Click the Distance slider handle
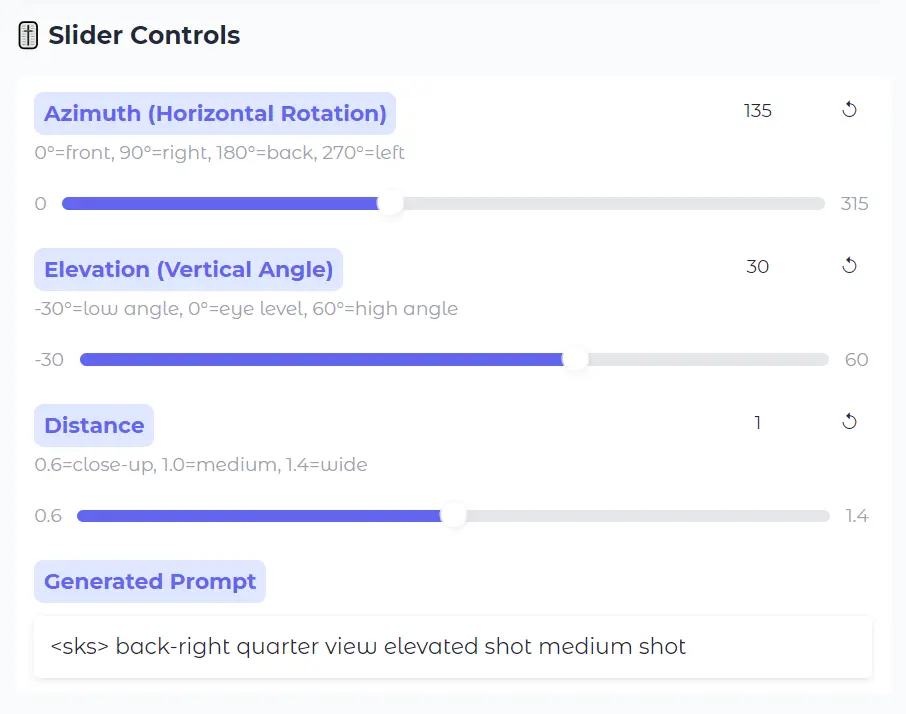The image size is (906, 714). (x=454, y=515)
